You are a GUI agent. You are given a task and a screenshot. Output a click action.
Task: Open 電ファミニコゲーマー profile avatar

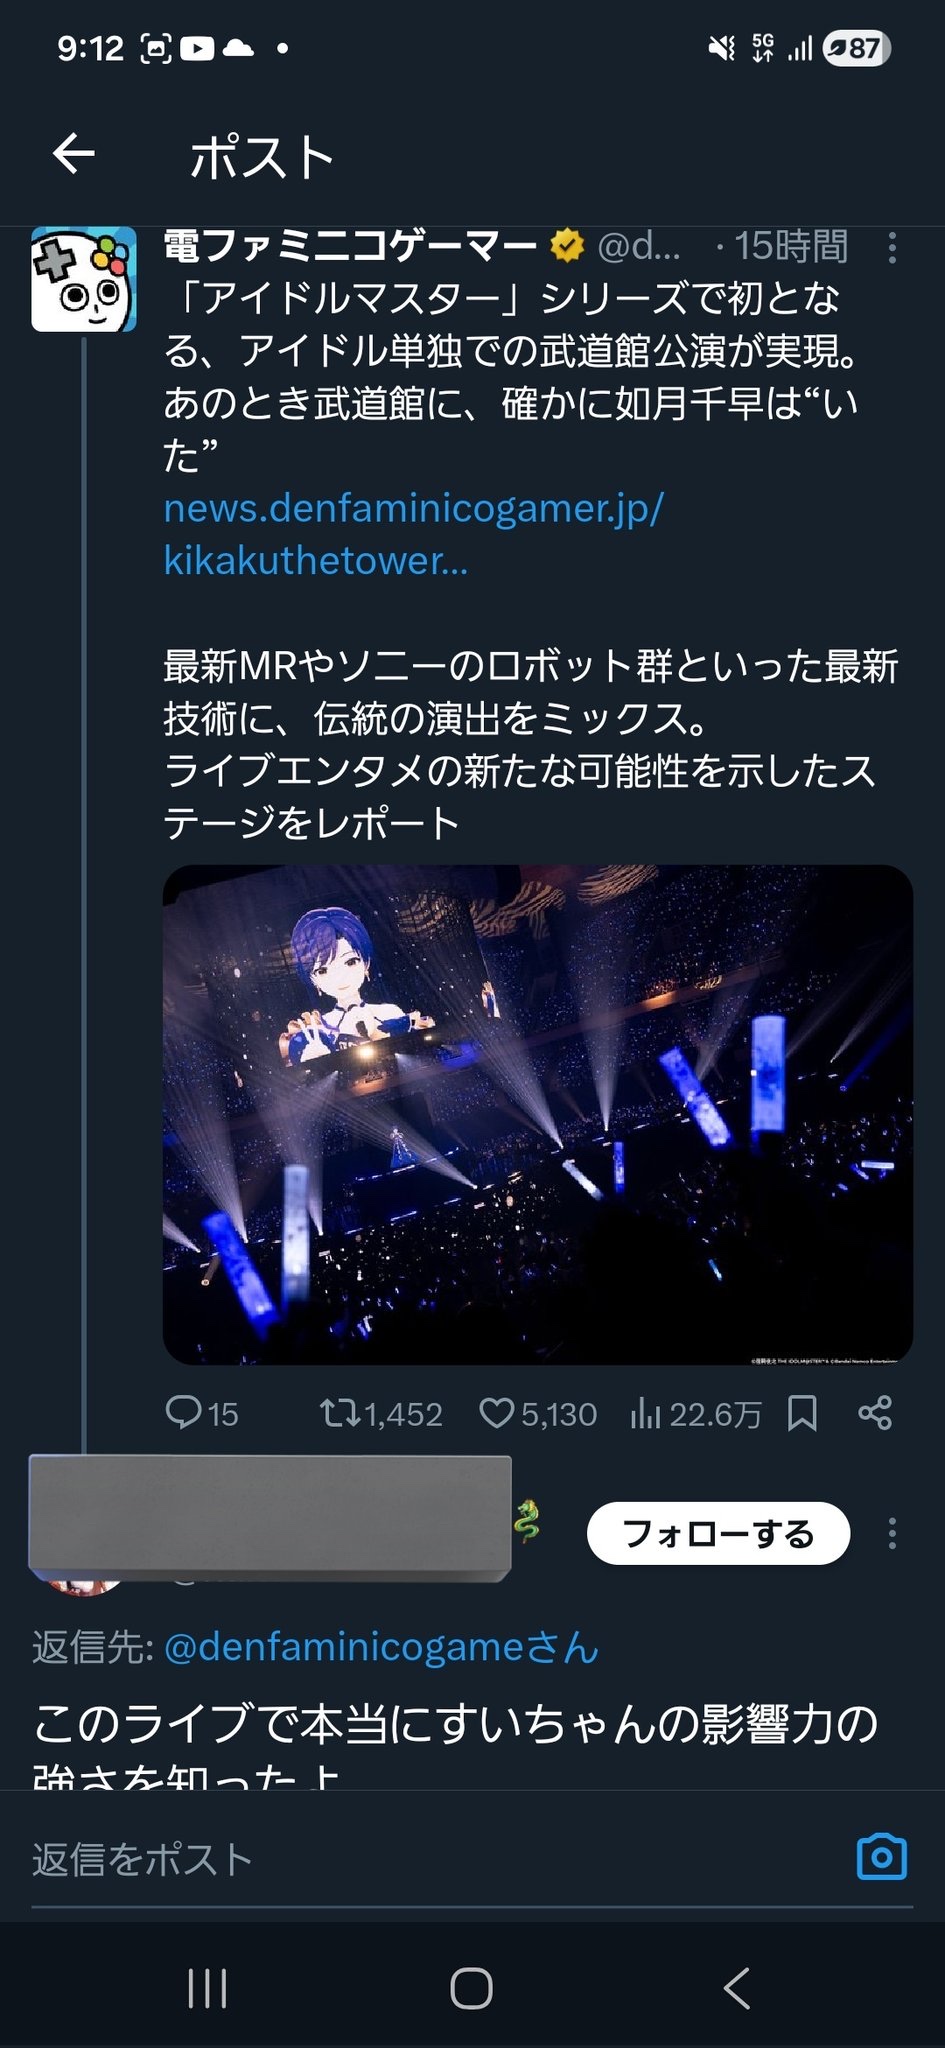pos(84,280)
